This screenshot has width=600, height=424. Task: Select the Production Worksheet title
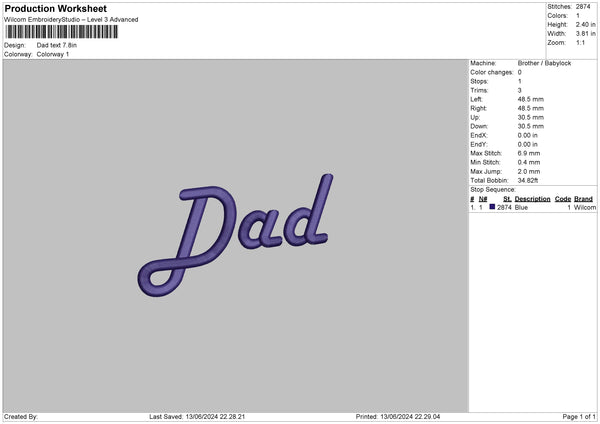click(x=55, y=8)
